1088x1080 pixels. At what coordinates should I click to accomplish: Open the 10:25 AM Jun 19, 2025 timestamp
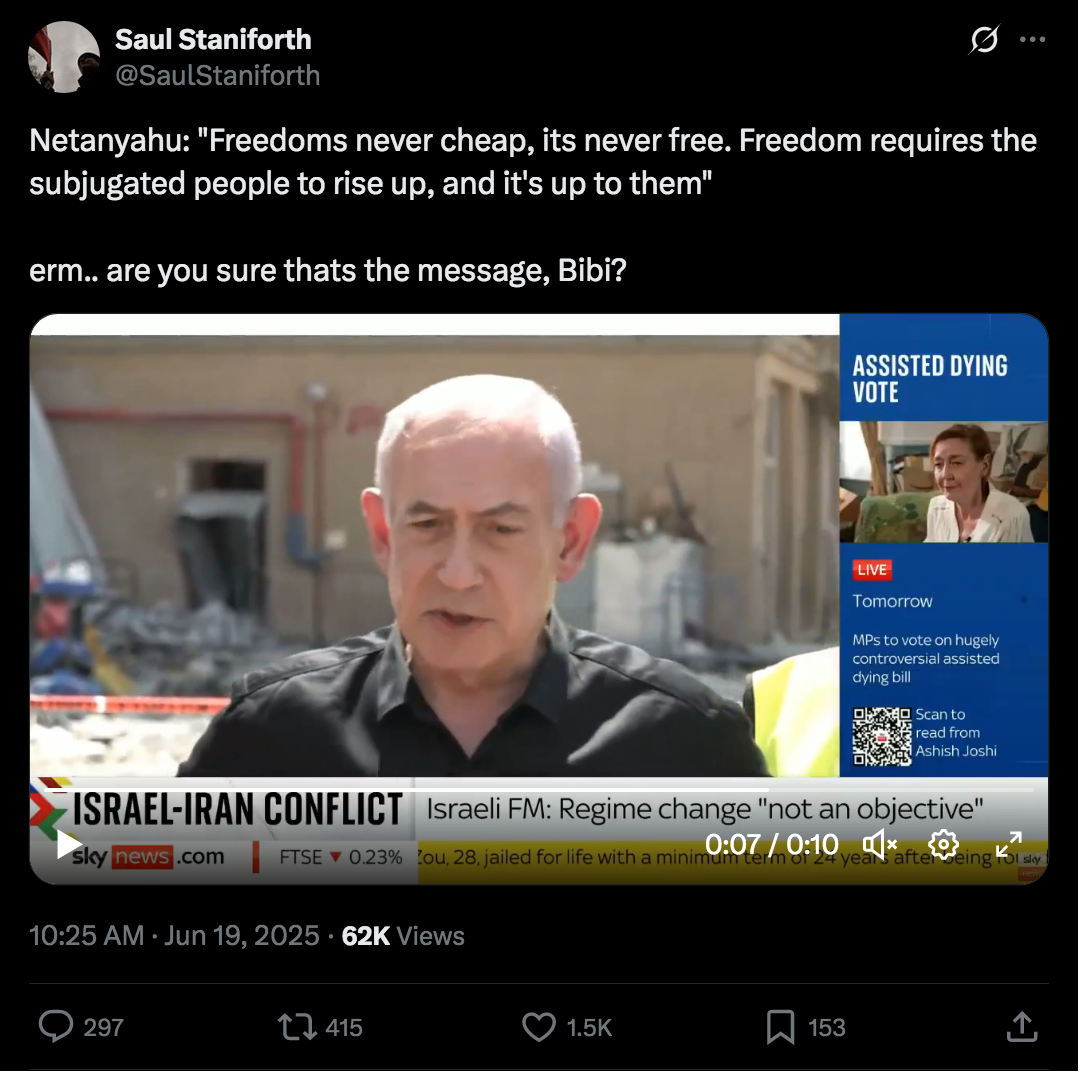click(x=174, y=936)
